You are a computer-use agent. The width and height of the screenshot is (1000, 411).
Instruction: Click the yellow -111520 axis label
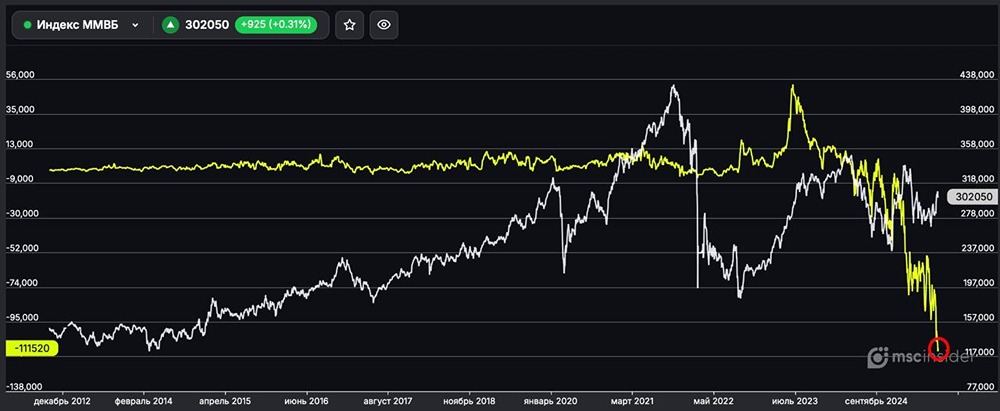click(31, 347)
